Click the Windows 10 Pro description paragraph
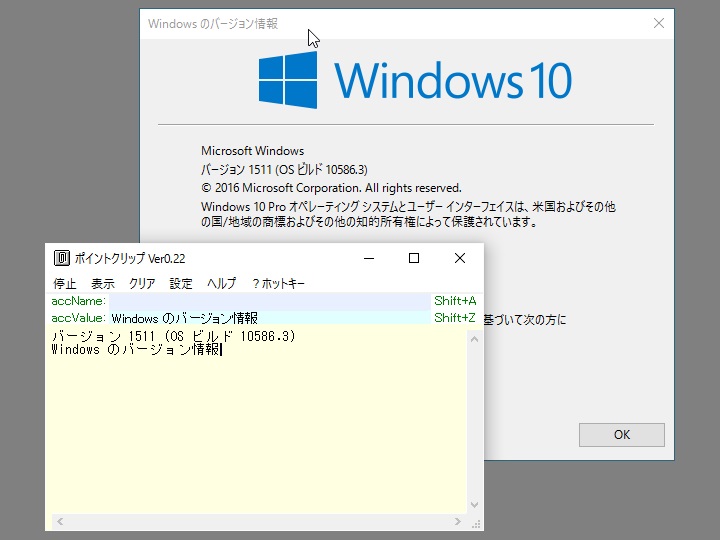720x540 pixels. (x=408, y=214)
